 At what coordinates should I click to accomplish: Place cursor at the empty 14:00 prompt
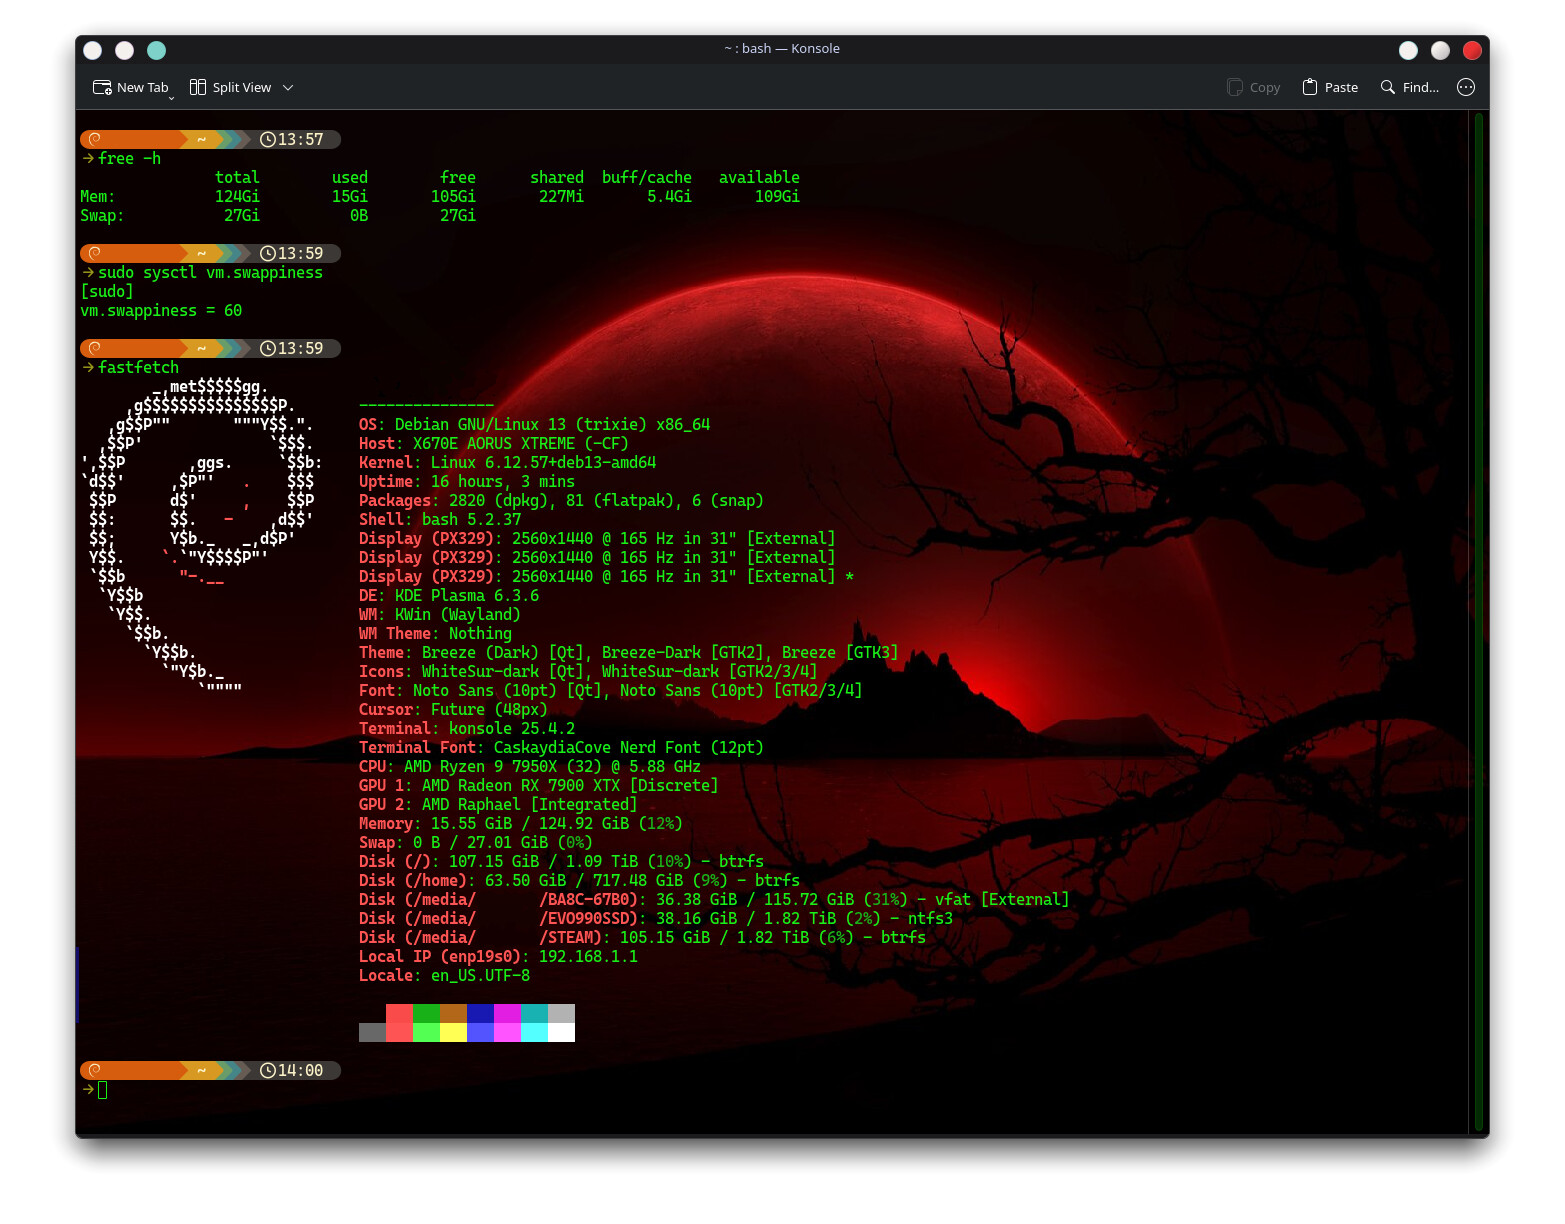(x=103, y=1090)
